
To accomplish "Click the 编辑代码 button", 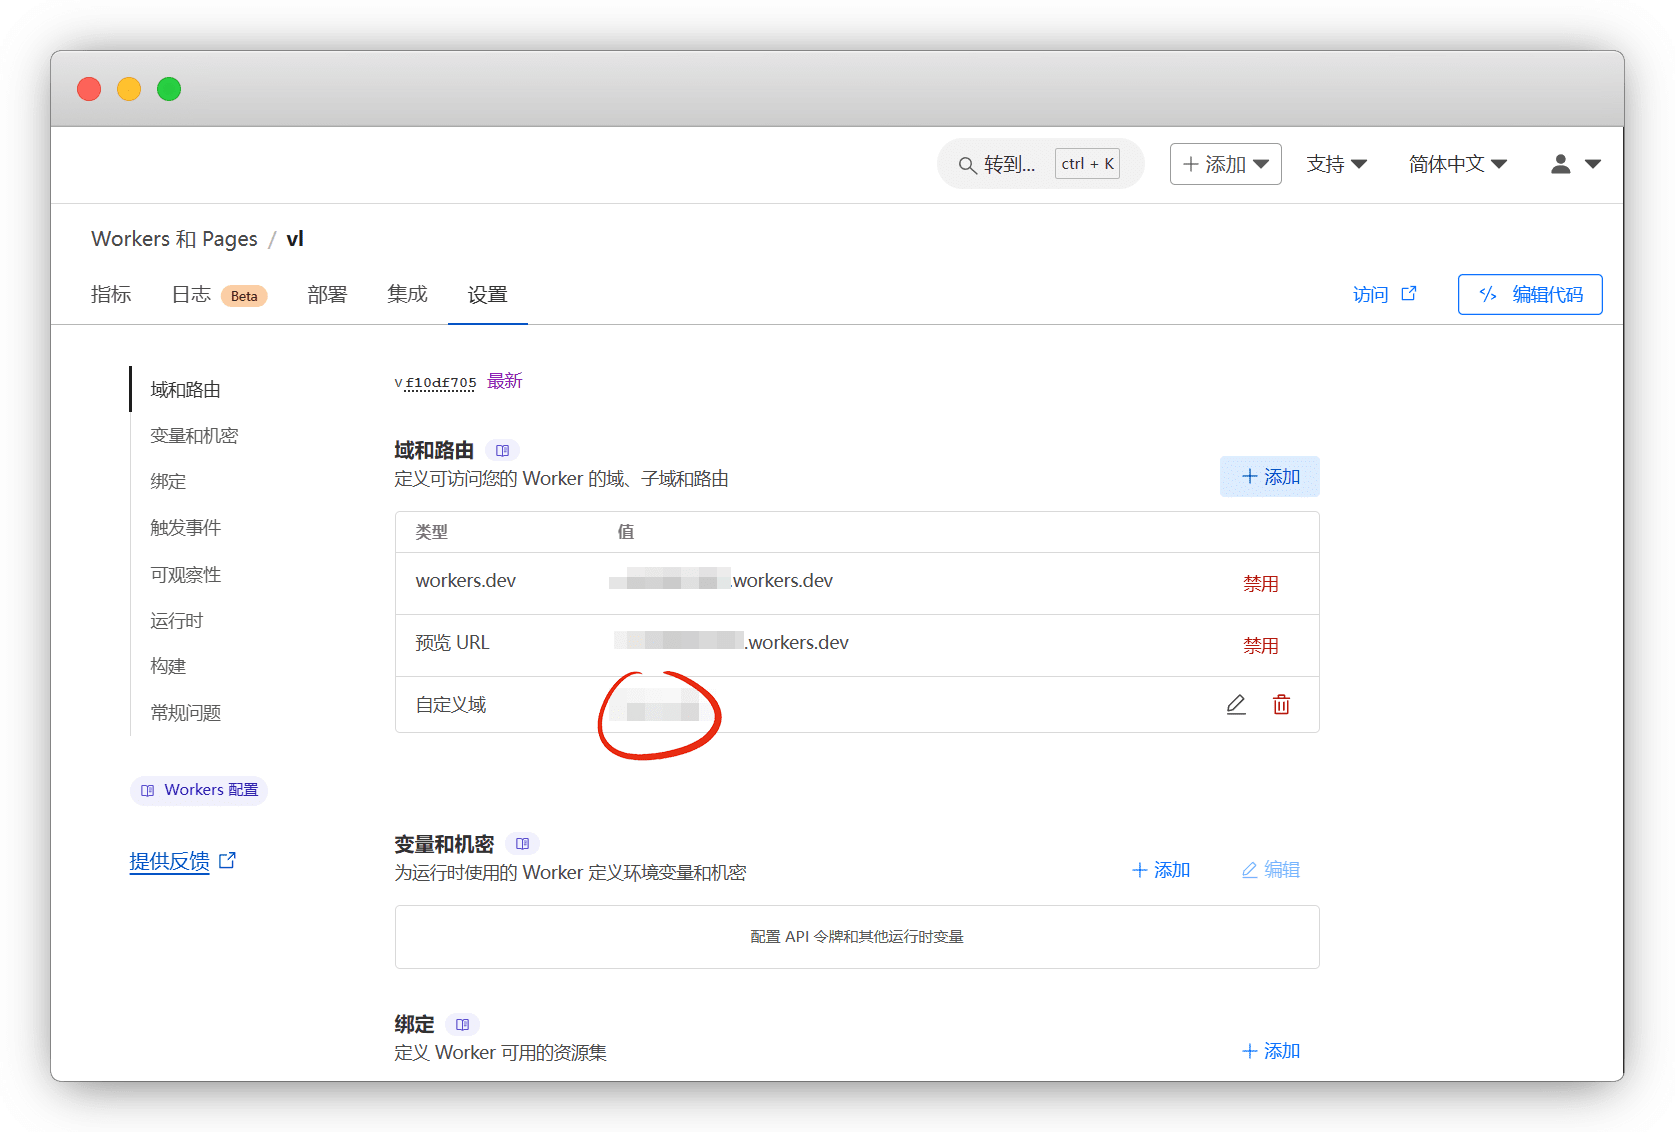I will (x=1530, y=295).
